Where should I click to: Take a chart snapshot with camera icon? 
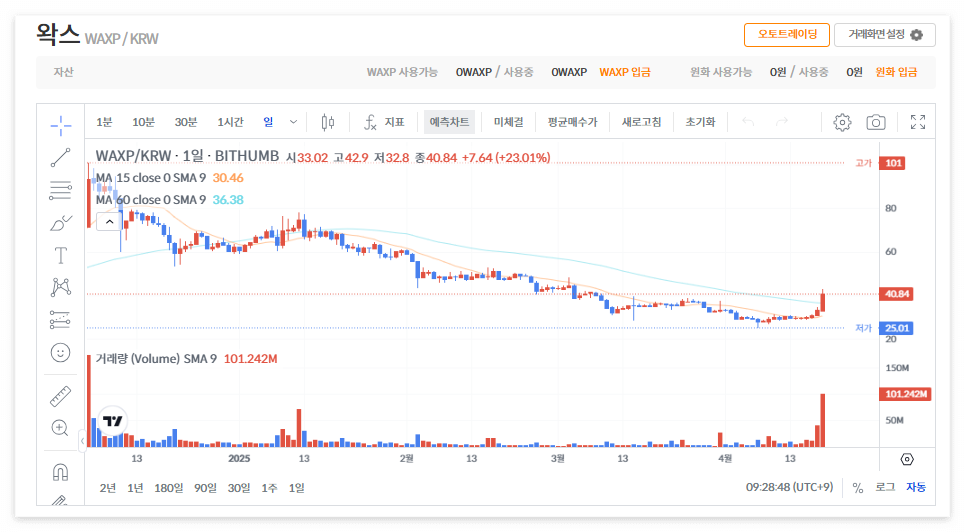pos(876,122)
